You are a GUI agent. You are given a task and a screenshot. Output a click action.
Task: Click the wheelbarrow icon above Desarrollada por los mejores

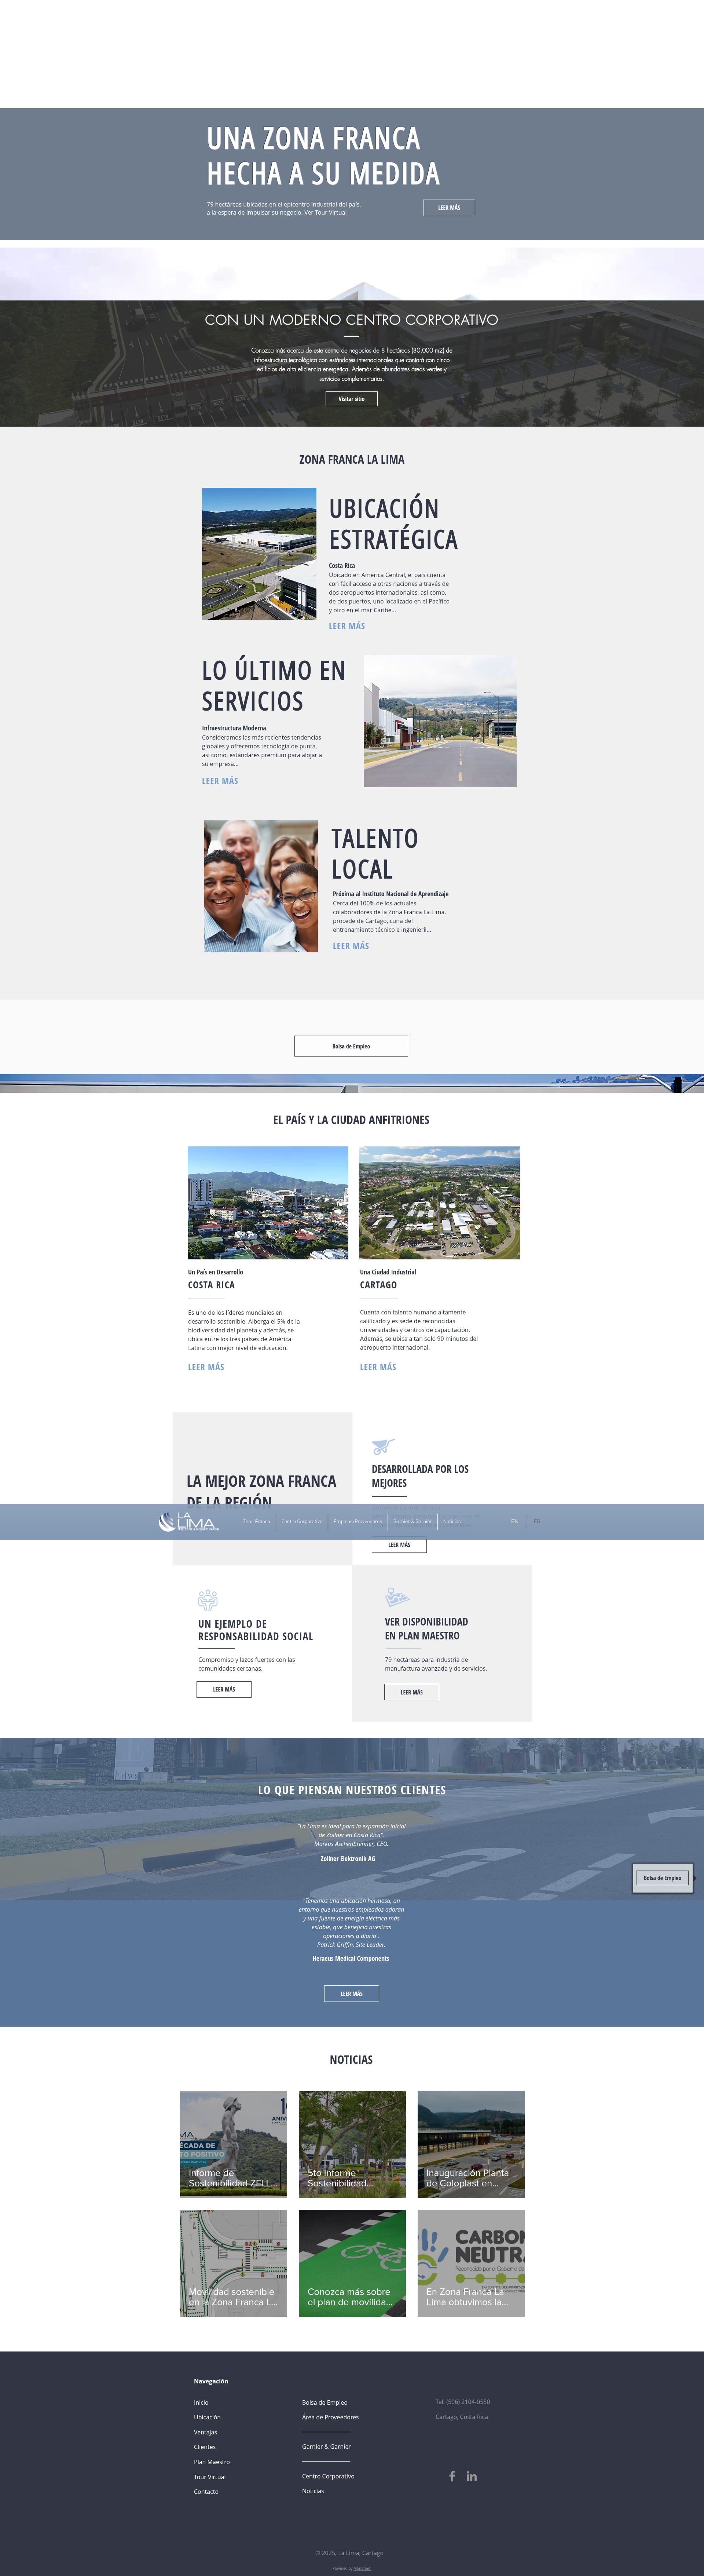383,1446
